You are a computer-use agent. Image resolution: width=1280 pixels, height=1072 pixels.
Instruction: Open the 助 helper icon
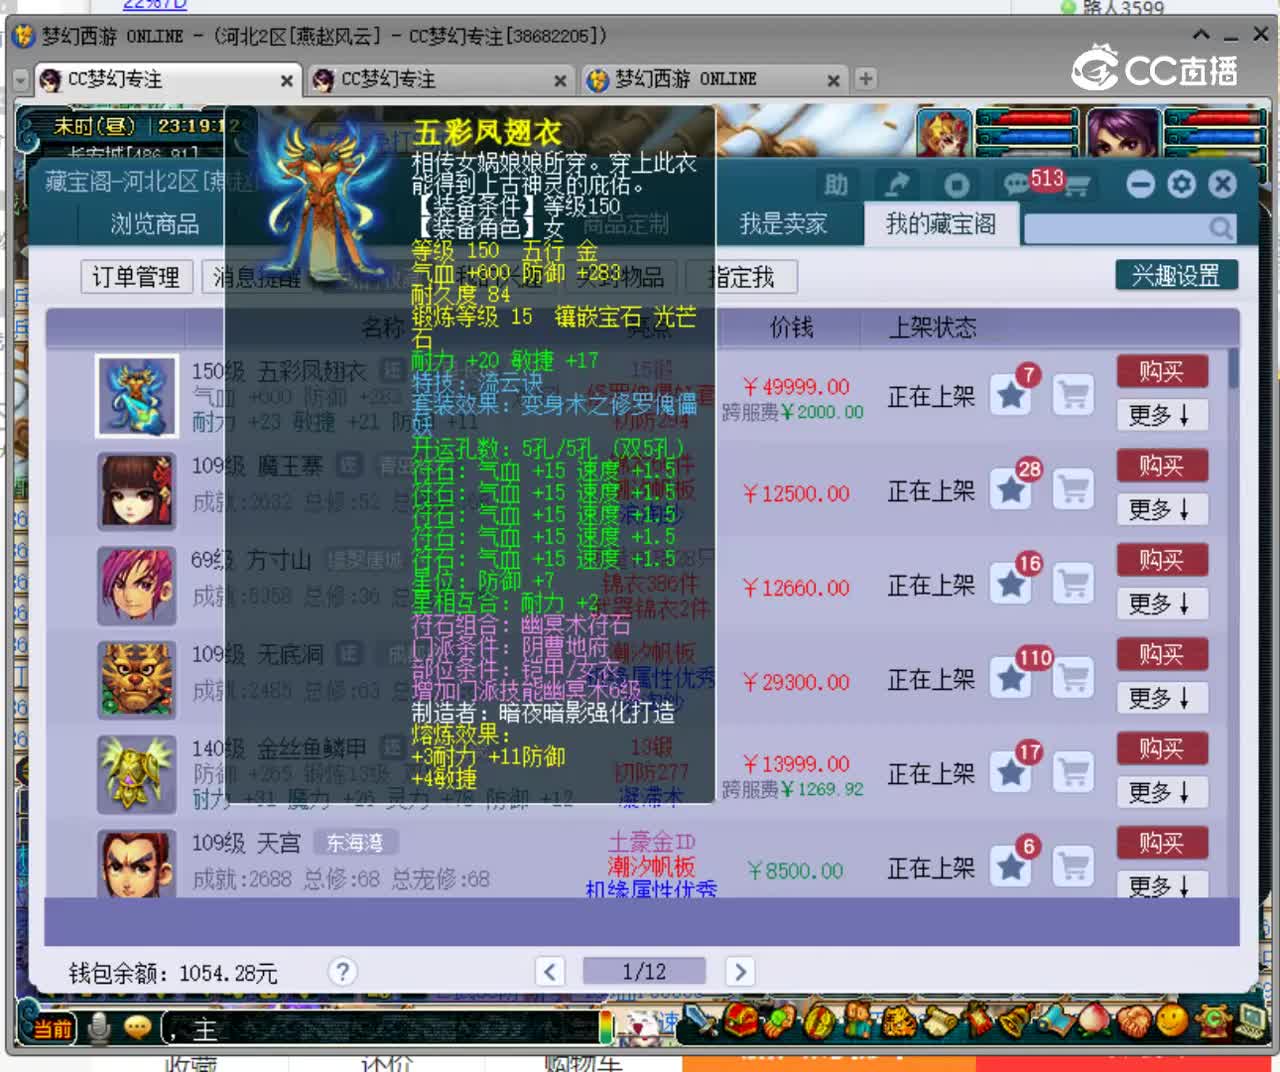(836, 185)
